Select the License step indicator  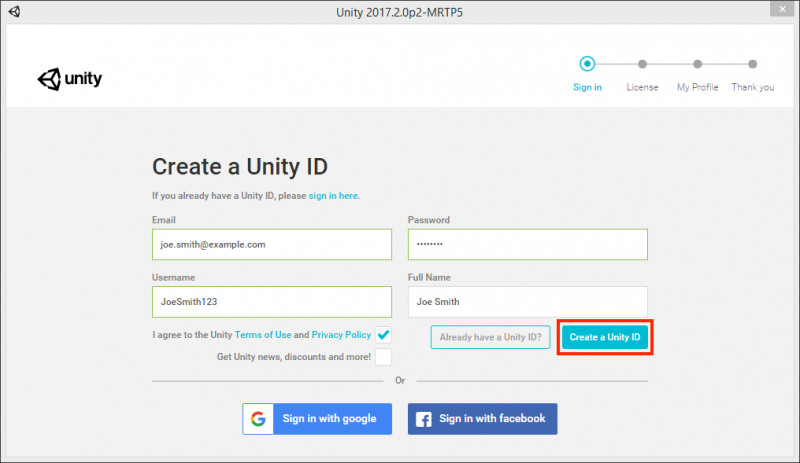[642, 64]
